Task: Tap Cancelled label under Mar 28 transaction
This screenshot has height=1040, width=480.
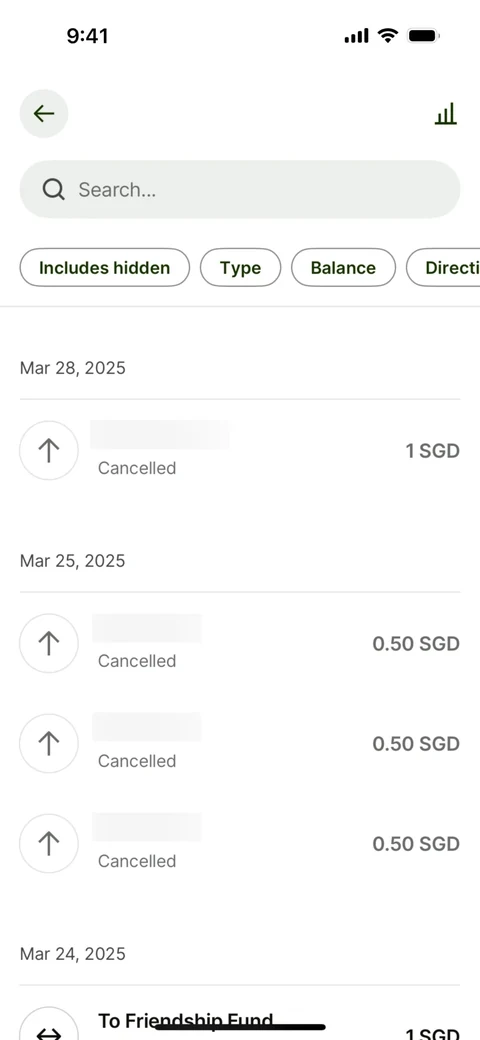Action: 137,468
